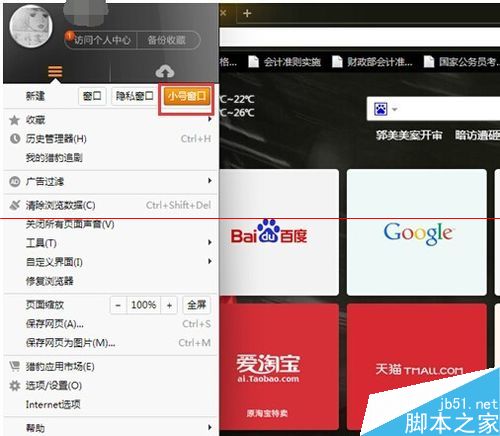Choose 保存网页为图片(M)... entry

[x=110, y=343]
